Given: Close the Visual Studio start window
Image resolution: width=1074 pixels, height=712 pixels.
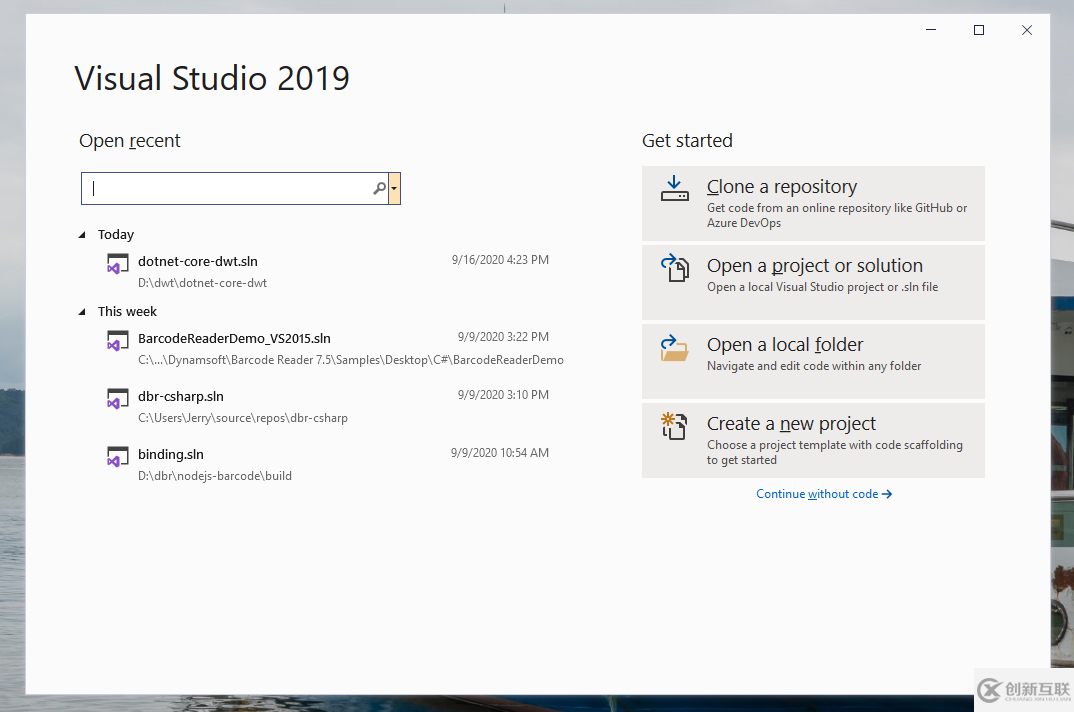Looking at the screenshot, I should click(1027, 30).
